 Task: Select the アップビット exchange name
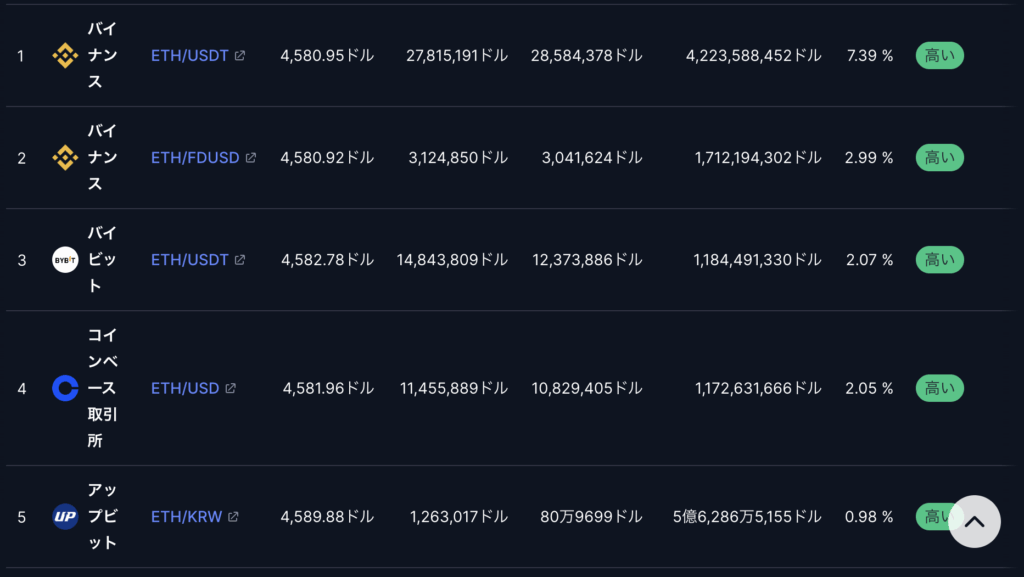103,517
